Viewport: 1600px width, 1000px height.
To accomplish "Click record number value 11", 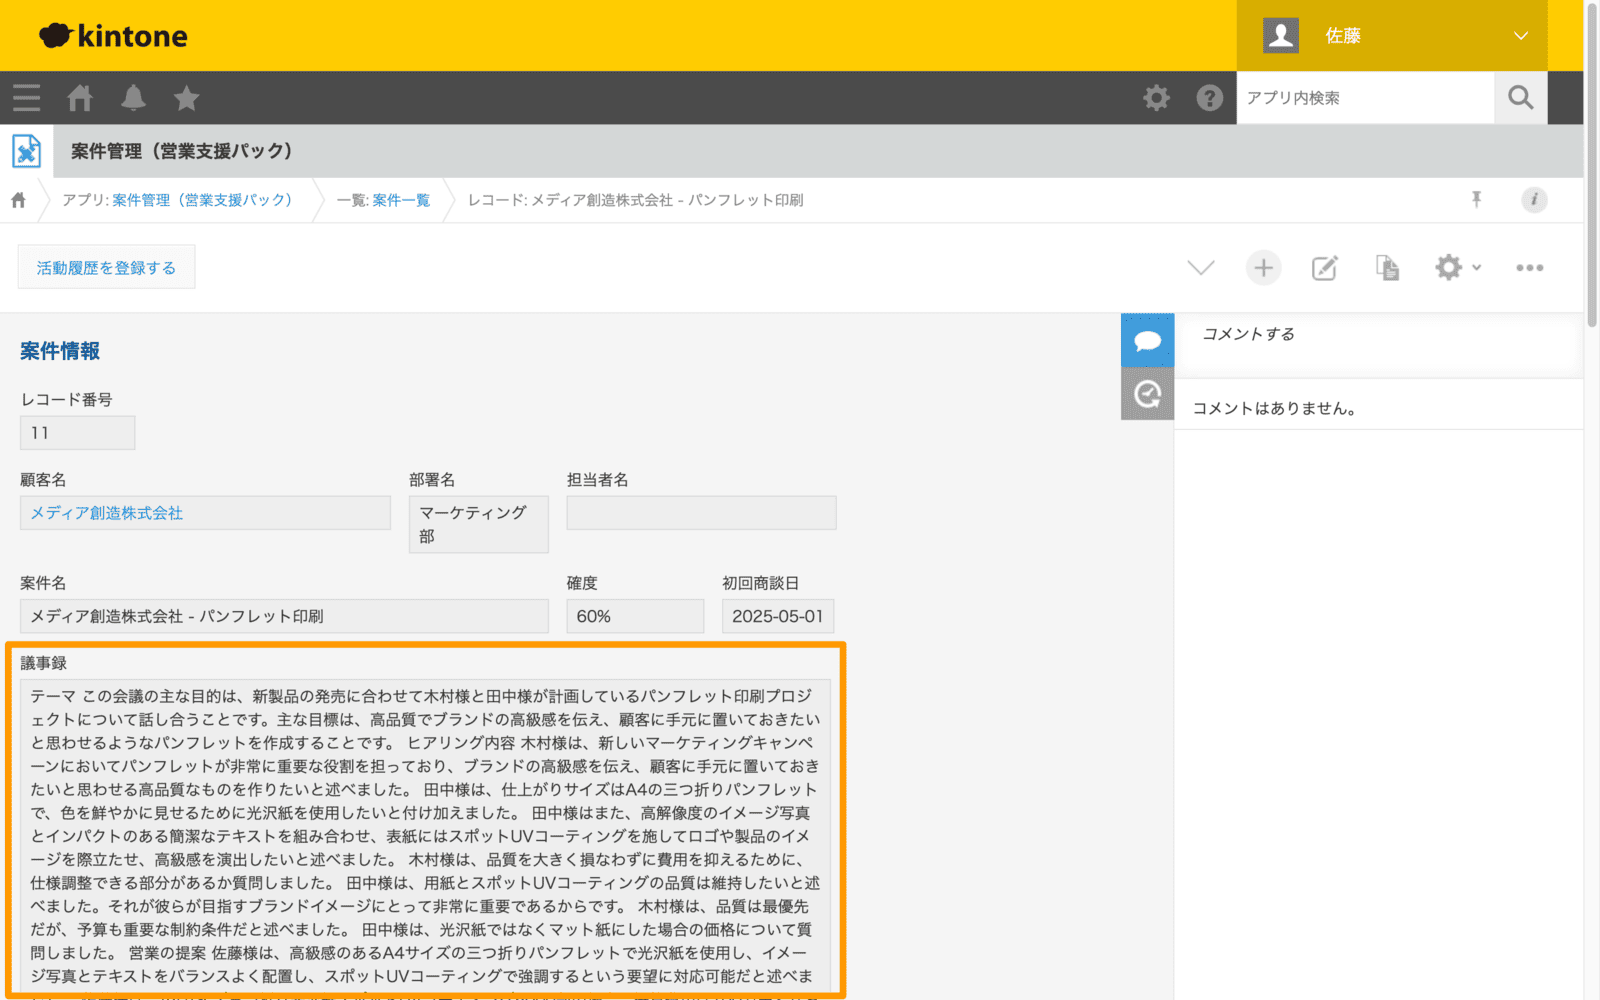I will click(x=77, y=433).
